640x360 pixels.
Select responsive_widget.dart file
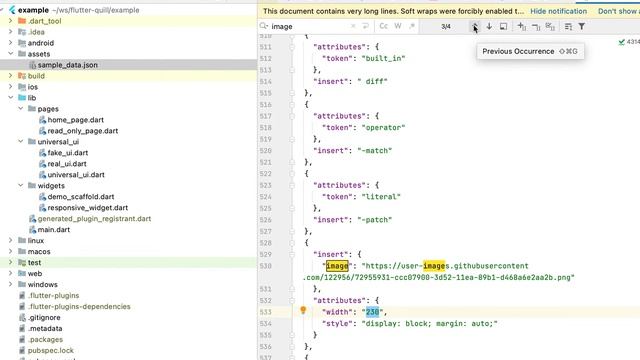click(87, 208)
